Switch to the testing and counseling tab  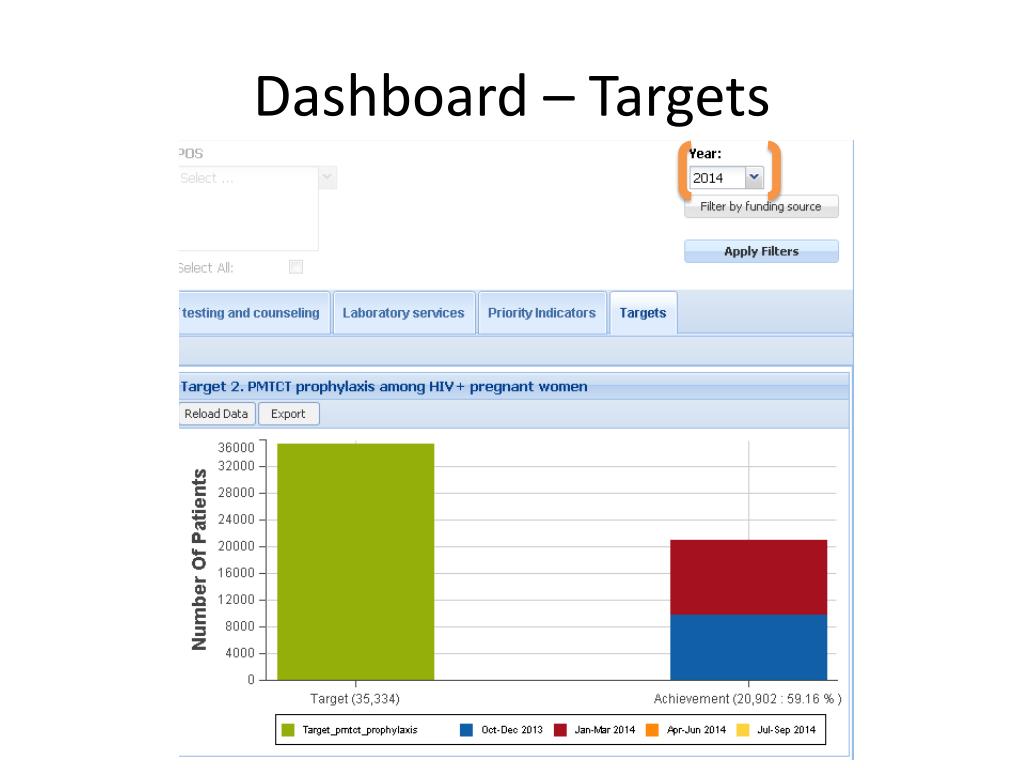click(253, 313)
